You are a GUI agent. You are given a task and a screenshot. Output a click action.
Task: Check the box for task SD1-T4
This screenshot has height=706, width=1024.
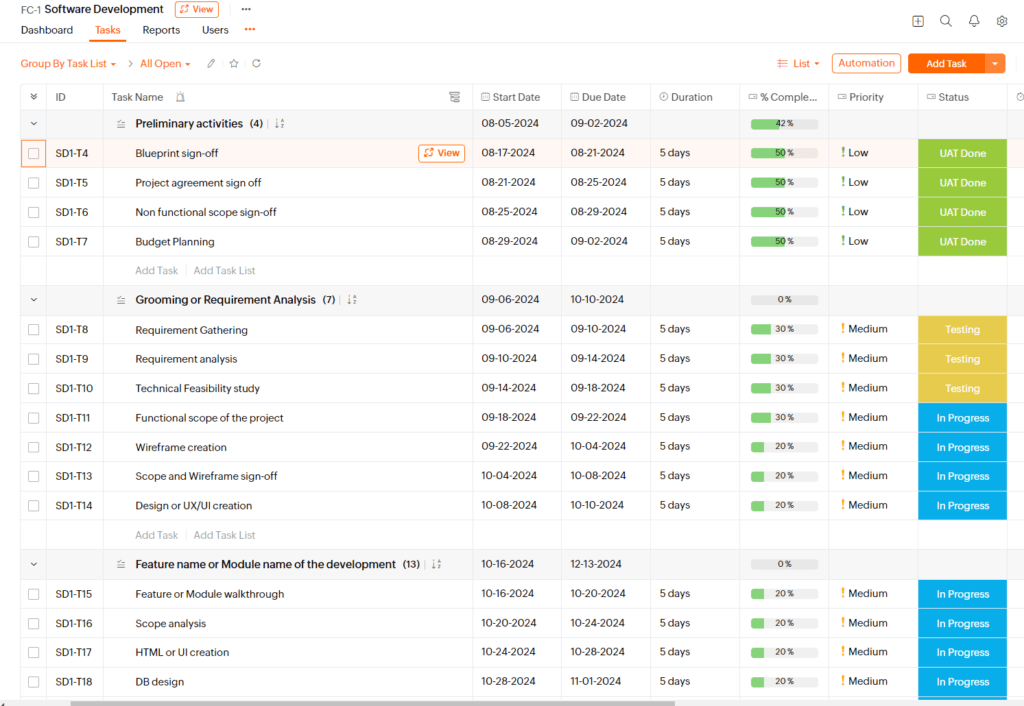(x=34, y=154)
